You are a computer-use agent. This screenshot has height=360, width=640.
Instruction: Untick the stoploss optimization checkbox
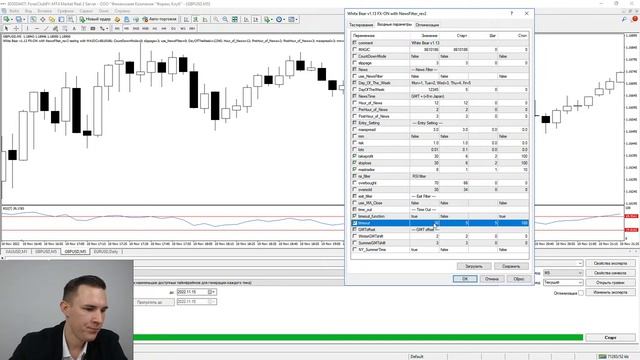[x=354, y=162]
